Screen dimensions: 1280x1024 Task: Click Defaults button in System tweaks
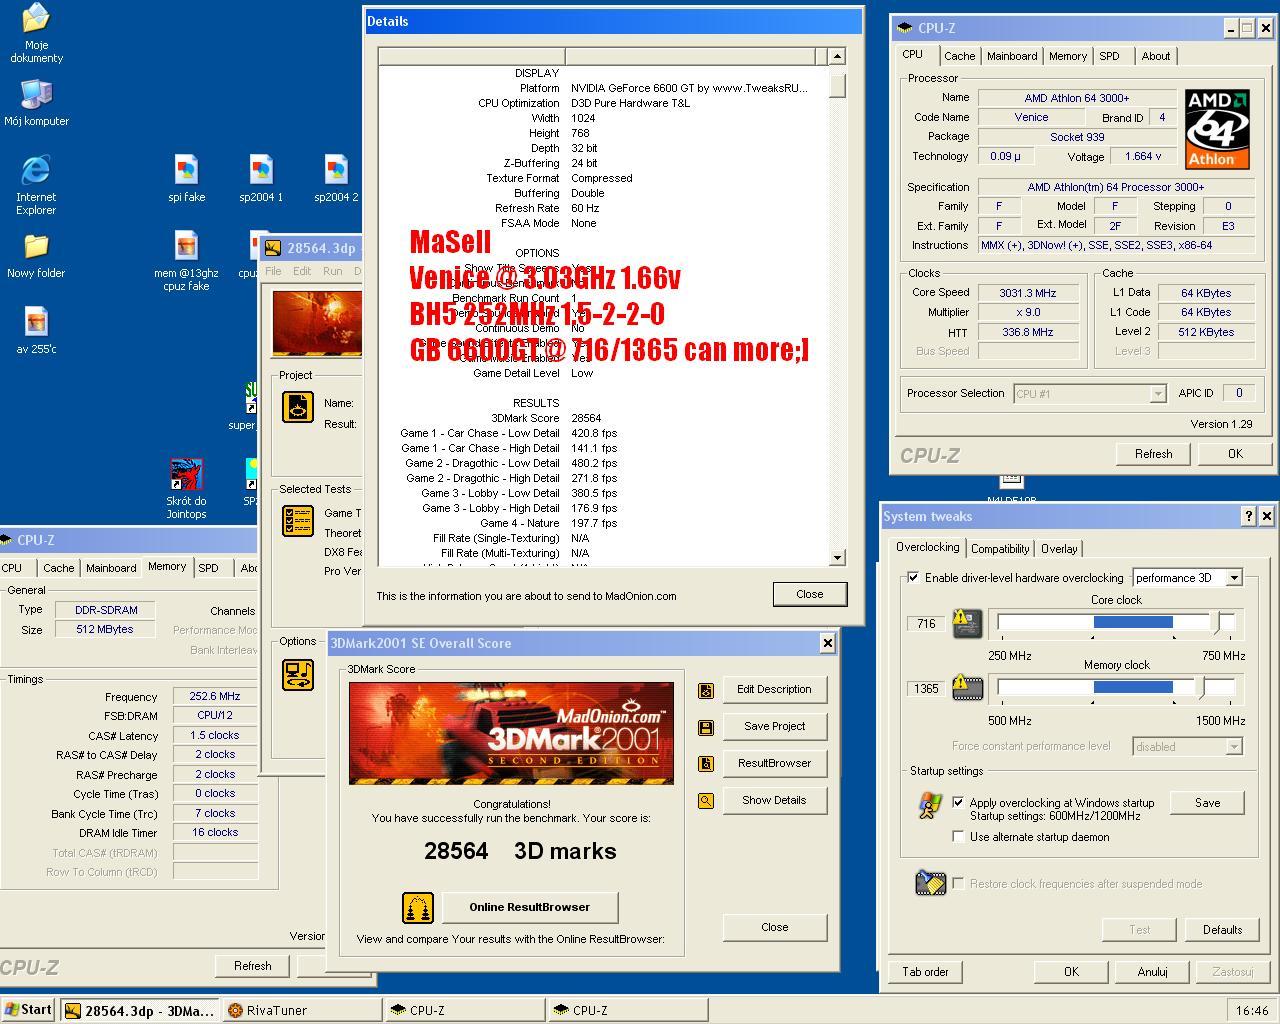pyautogui.click(x=1222, y=930)
